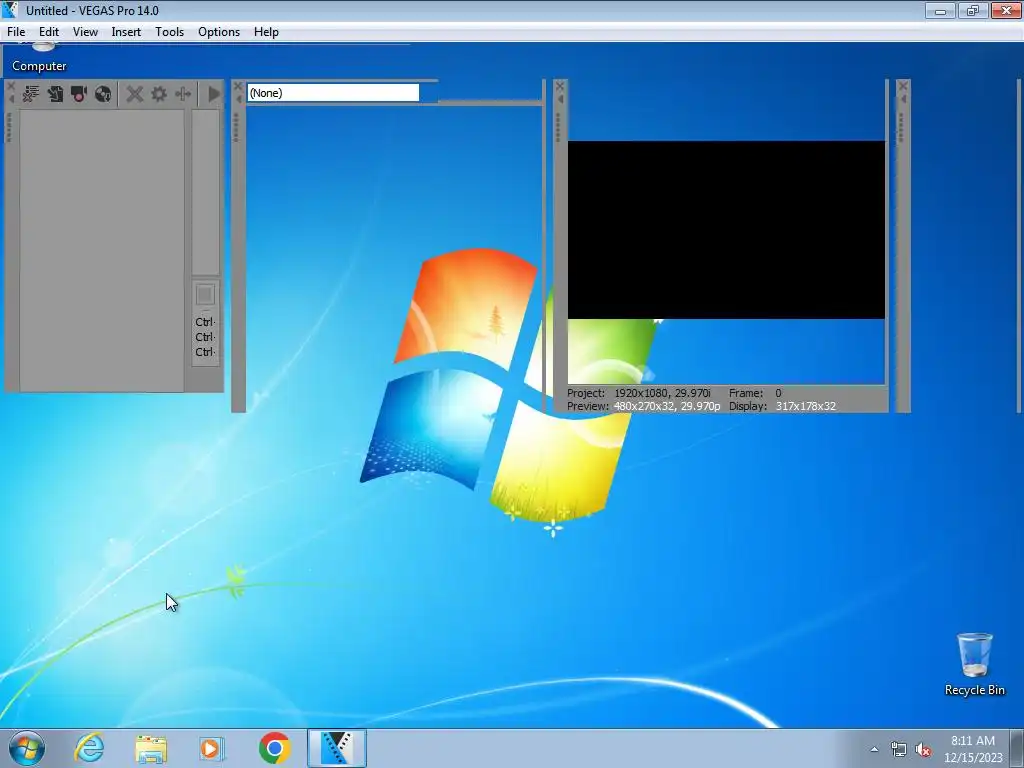Click Remove All Unused Media icon
The image size is (1024, 768).
tap(31, 94)
